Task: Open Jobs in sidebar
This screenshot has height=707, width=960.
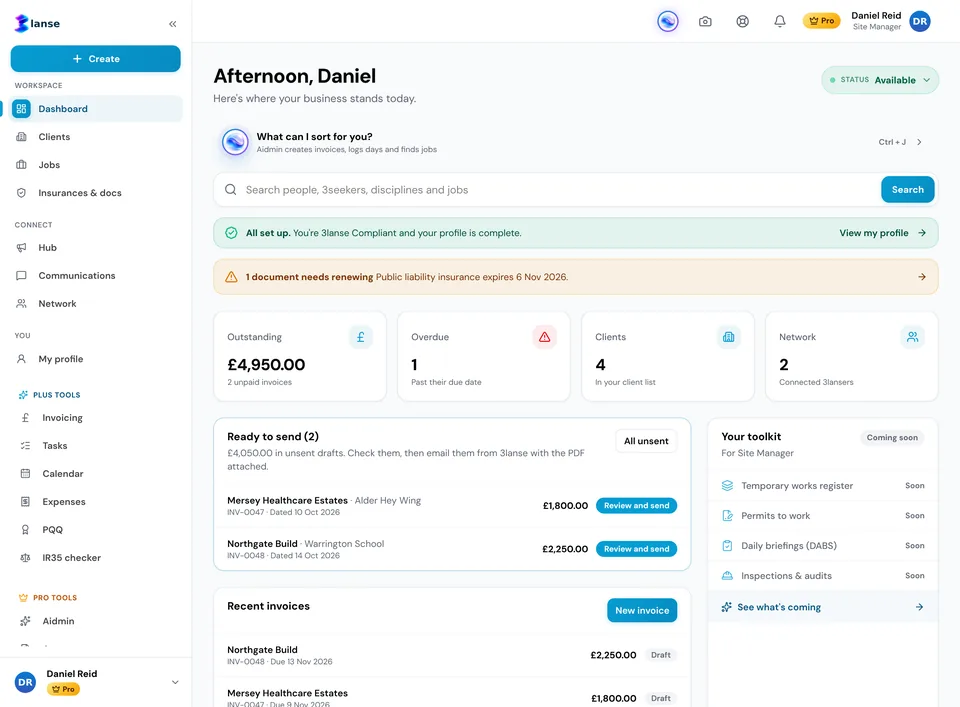Action: click(x=96, y=165)
